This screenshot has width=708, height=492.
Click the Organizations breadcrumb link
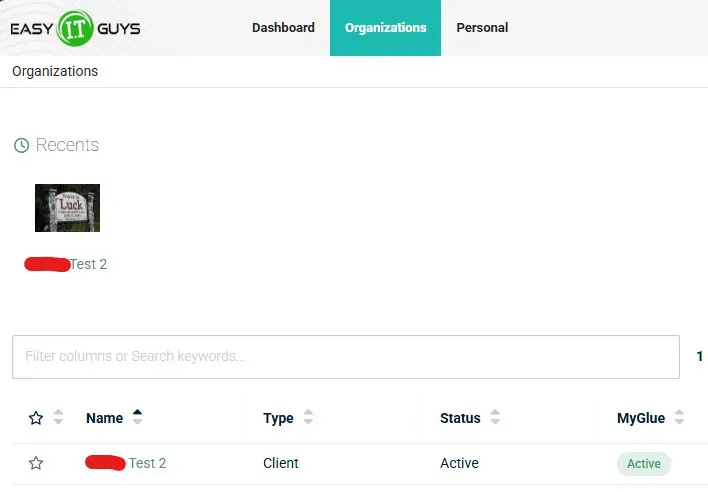(x=55, y=71)
